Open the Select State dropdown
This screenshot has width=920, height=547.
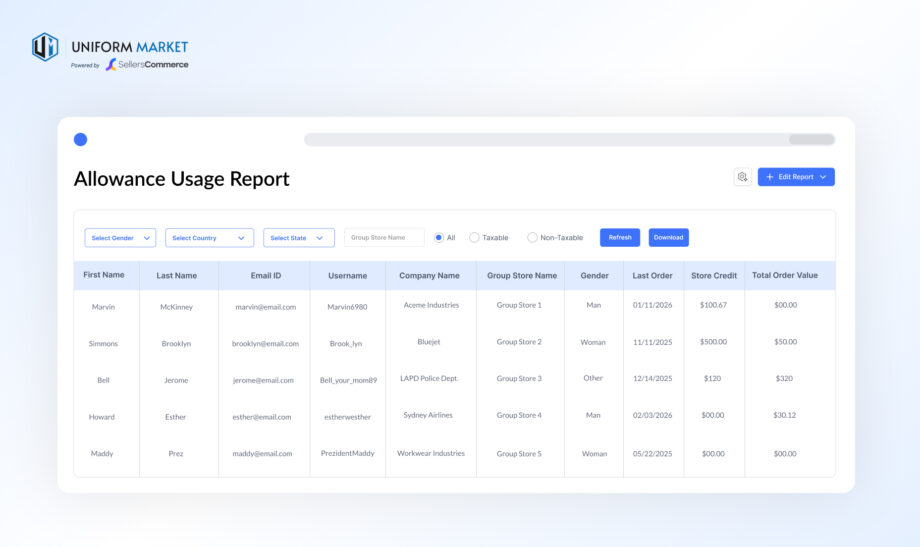click(x=299, y=238)
